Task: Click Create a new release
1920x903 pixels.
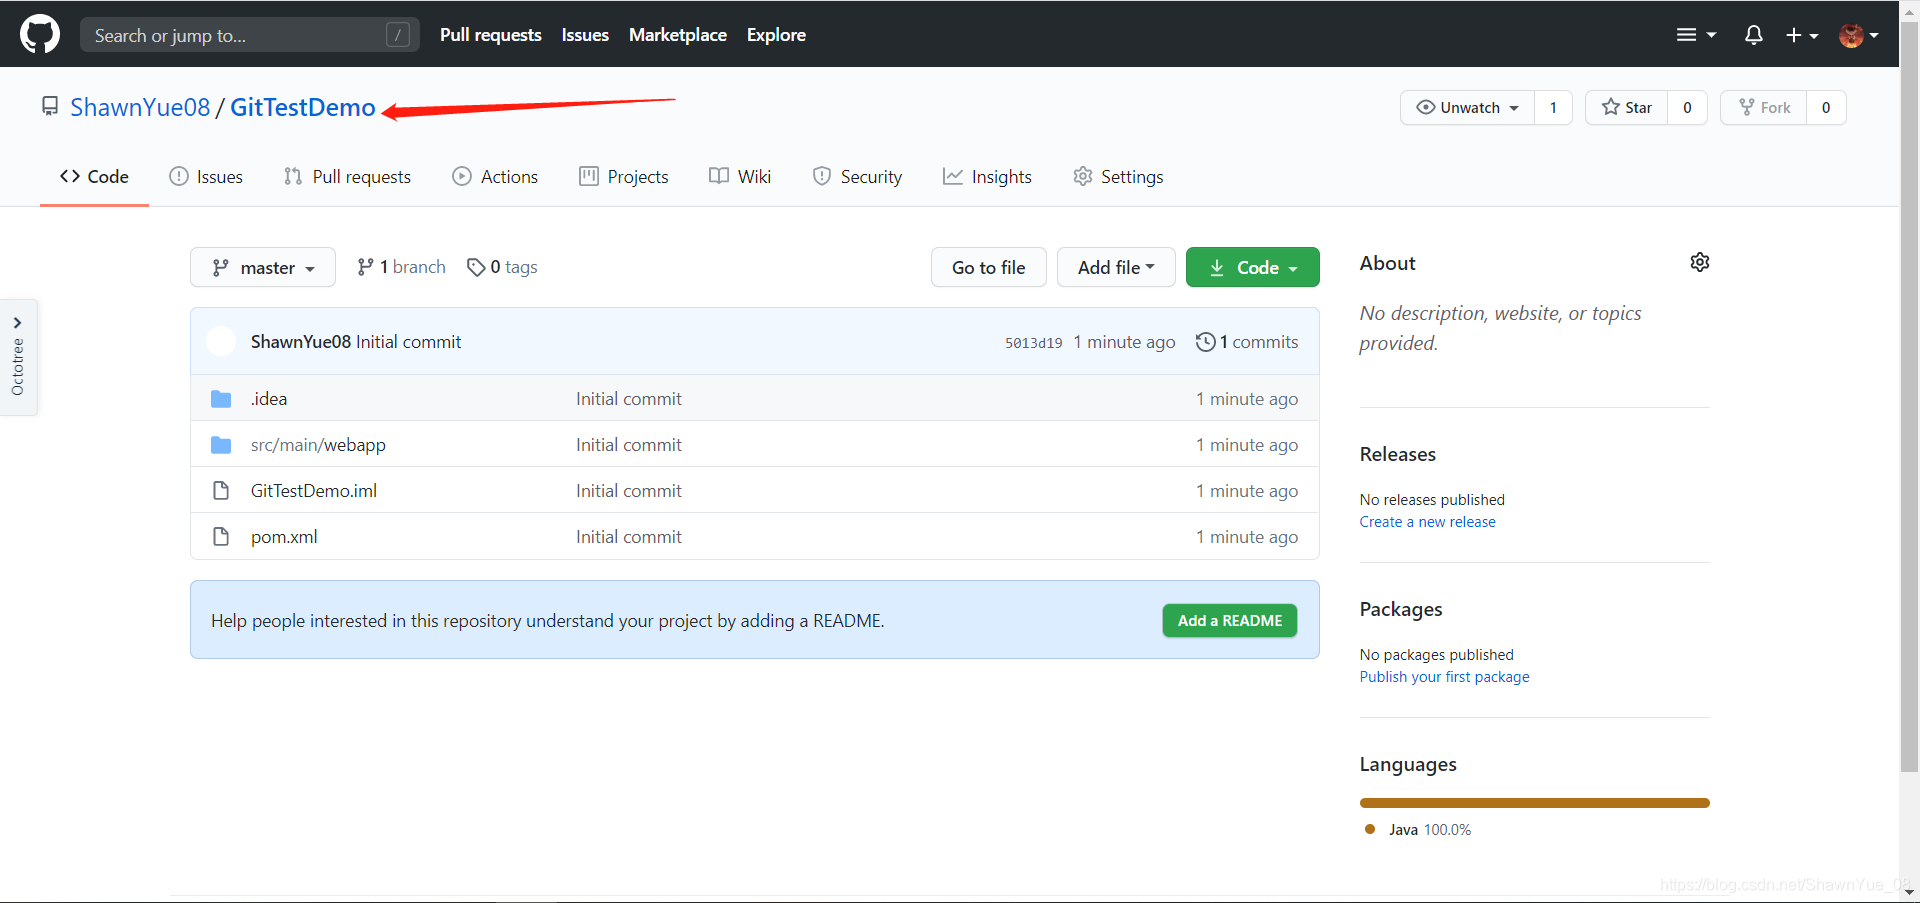Action: click(1427, 522)
